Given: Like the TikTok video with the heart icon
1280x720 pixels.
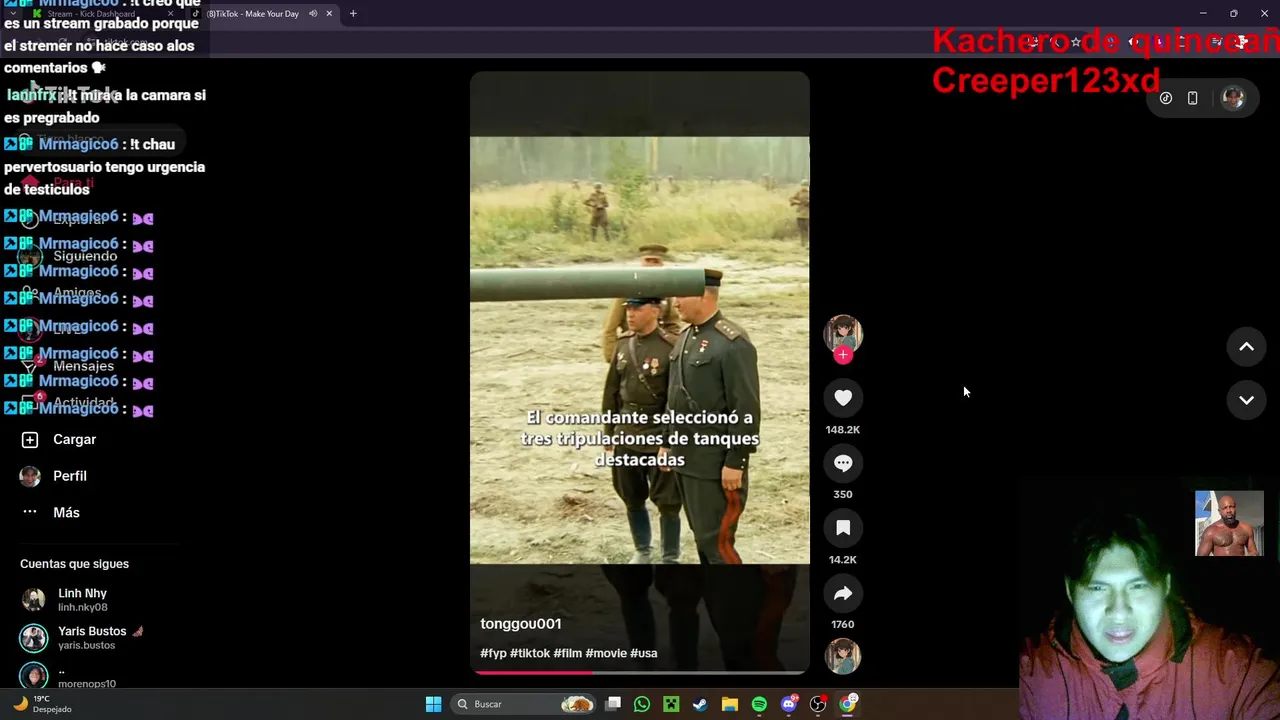Looking at the screenshot, I should (843, 398).
